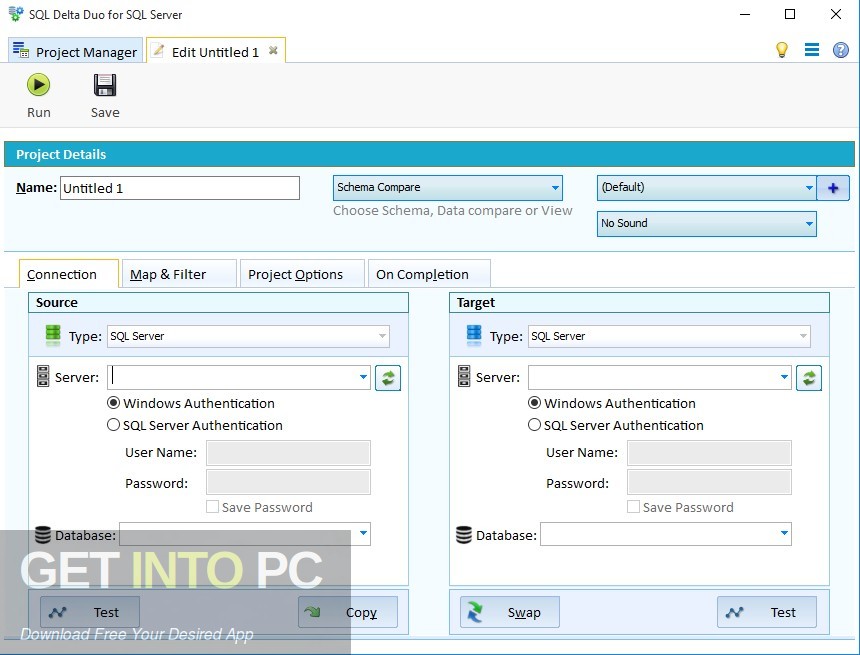The width and height of the screenshot is (860, 655).
Task: Open the help question mark icon
Action: pyautogui.click(x=841, y=50)
